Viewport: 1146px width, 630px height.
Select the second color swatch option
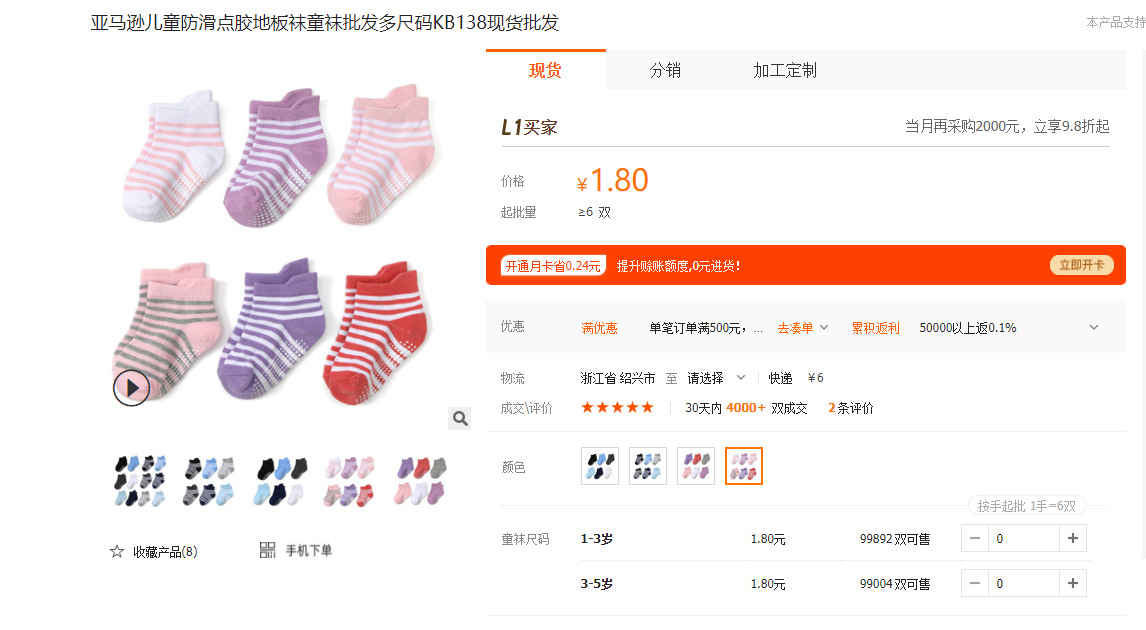click(648, 466)
